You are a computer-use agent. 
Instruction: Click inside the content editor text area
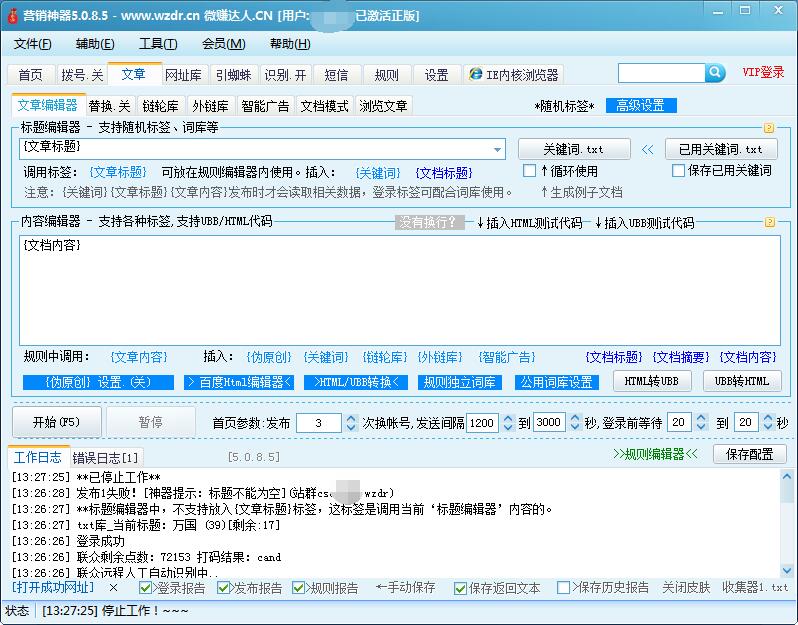coord(400,290)
